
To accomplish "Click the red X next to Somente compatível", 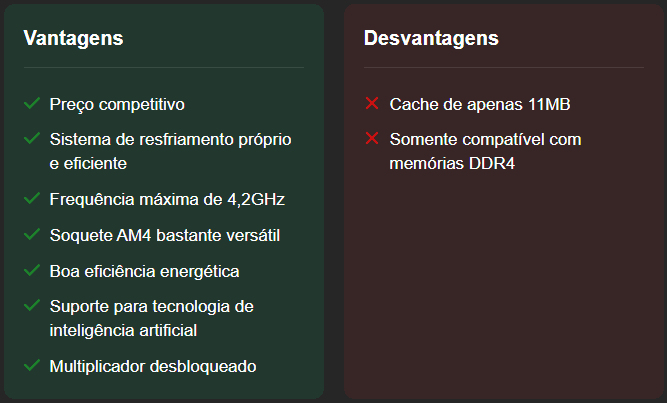I will click(x=372, y=138).
